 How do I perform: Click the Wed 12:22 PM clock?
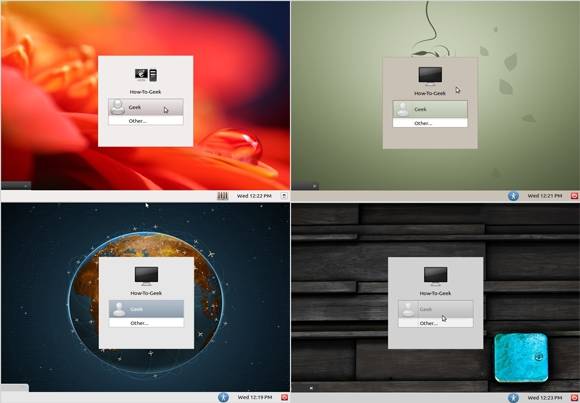pyautogui.click(x=254, y=196)
